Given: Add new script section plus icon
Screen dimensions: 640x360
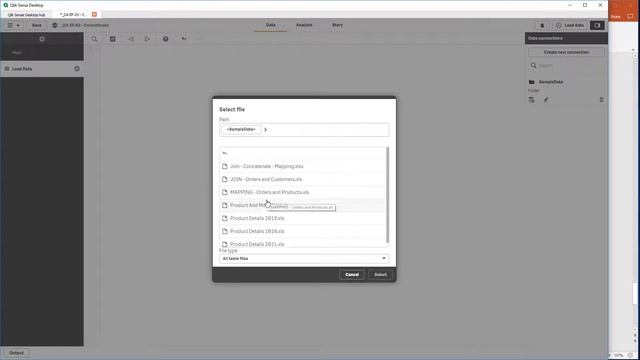Looking at the screenshot, I should (42, 39).
